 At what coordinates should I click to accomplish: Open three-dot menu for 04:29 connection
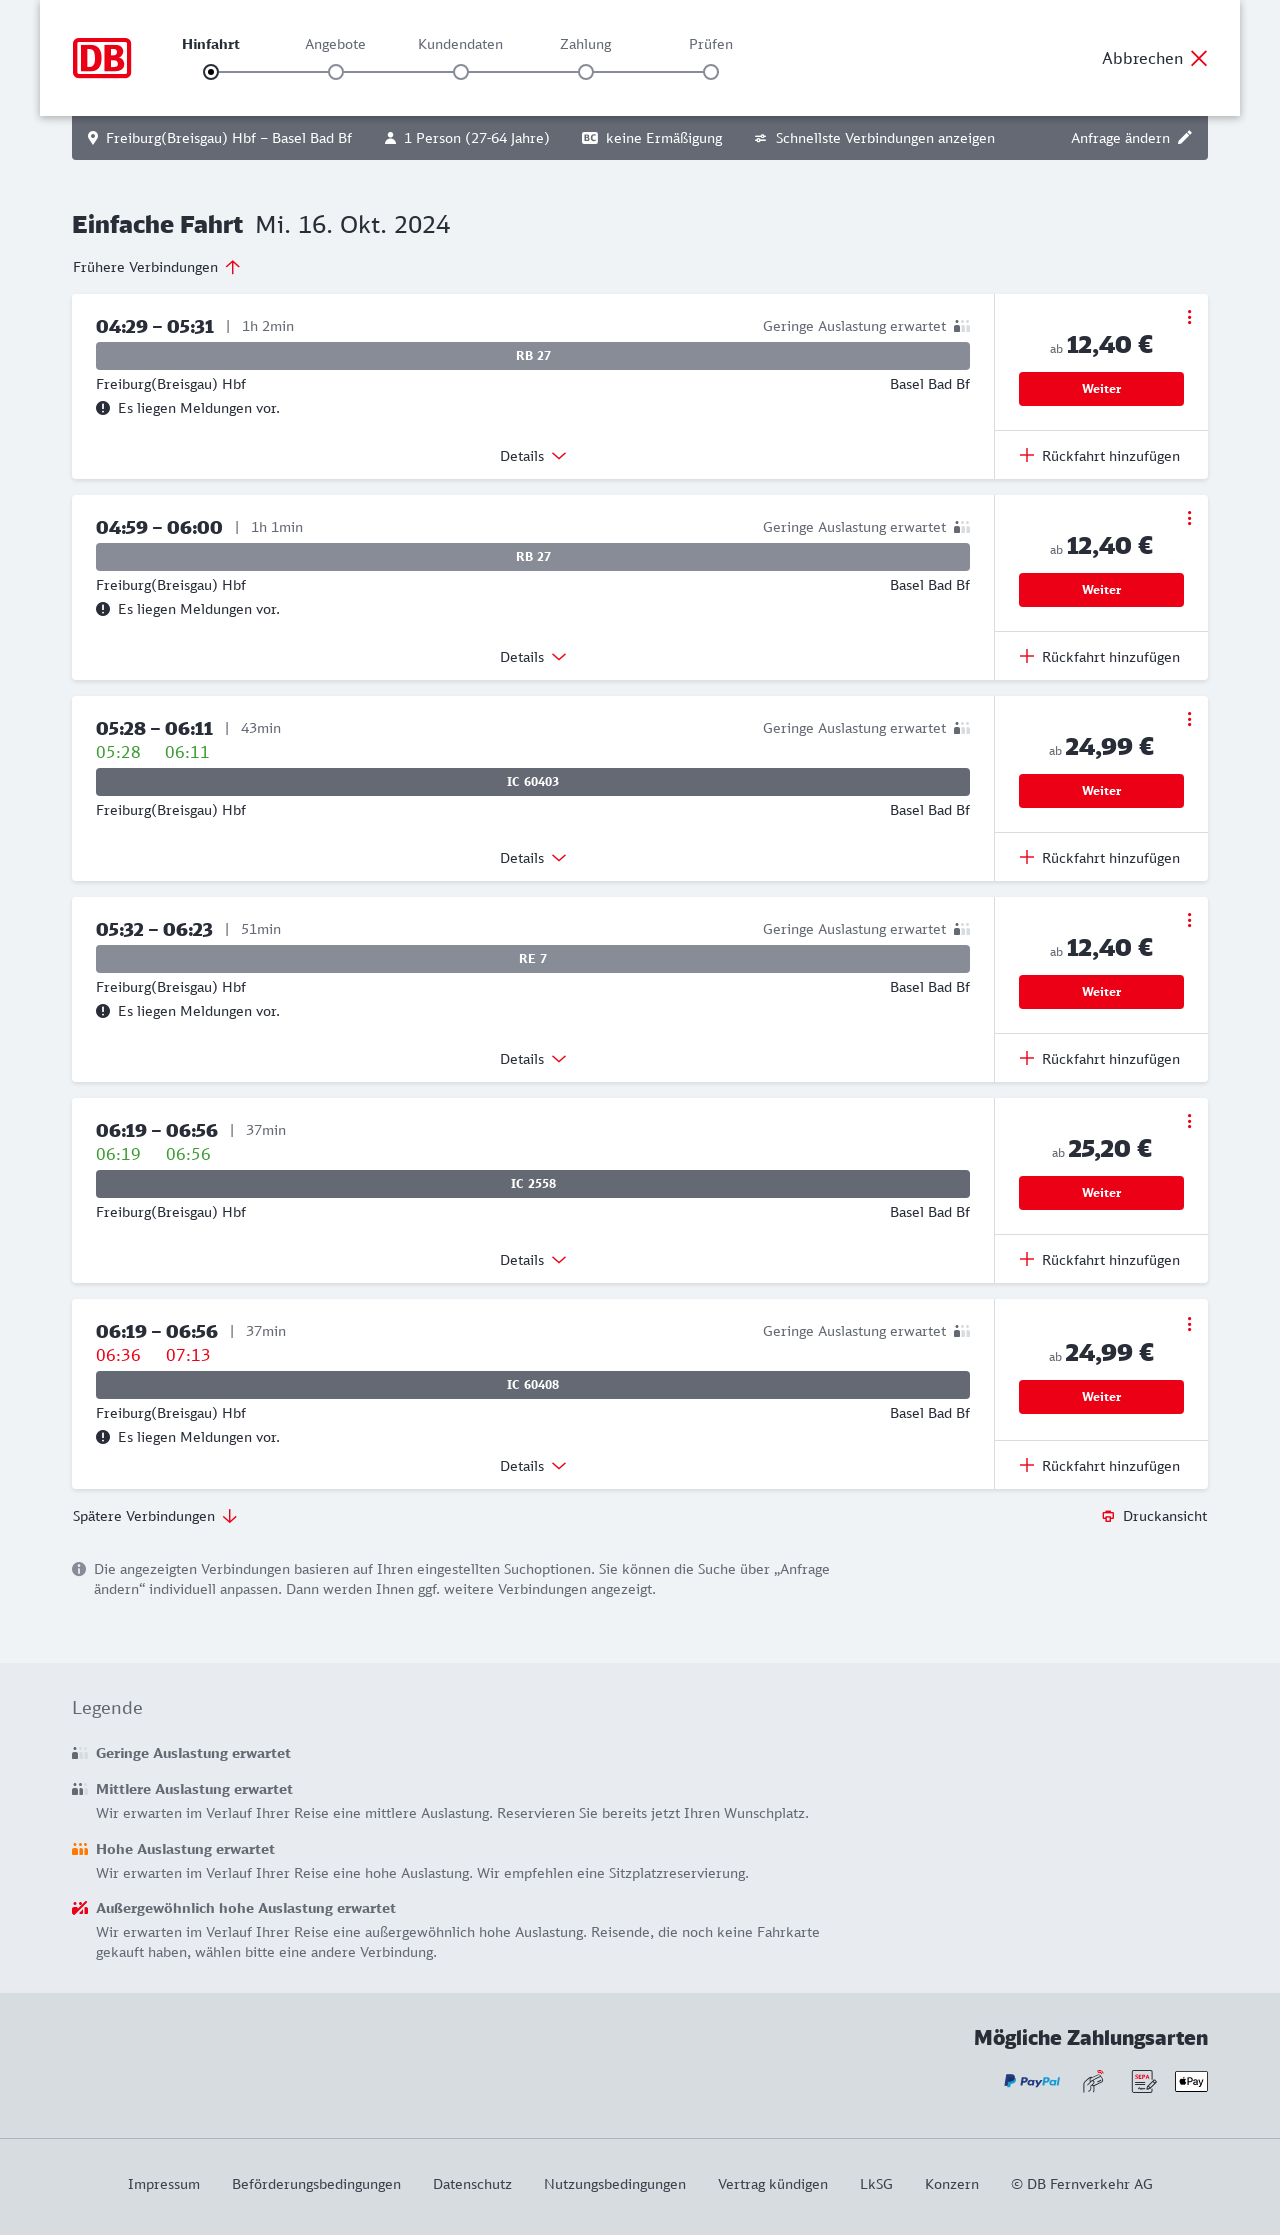click(x=1189, y=317)
